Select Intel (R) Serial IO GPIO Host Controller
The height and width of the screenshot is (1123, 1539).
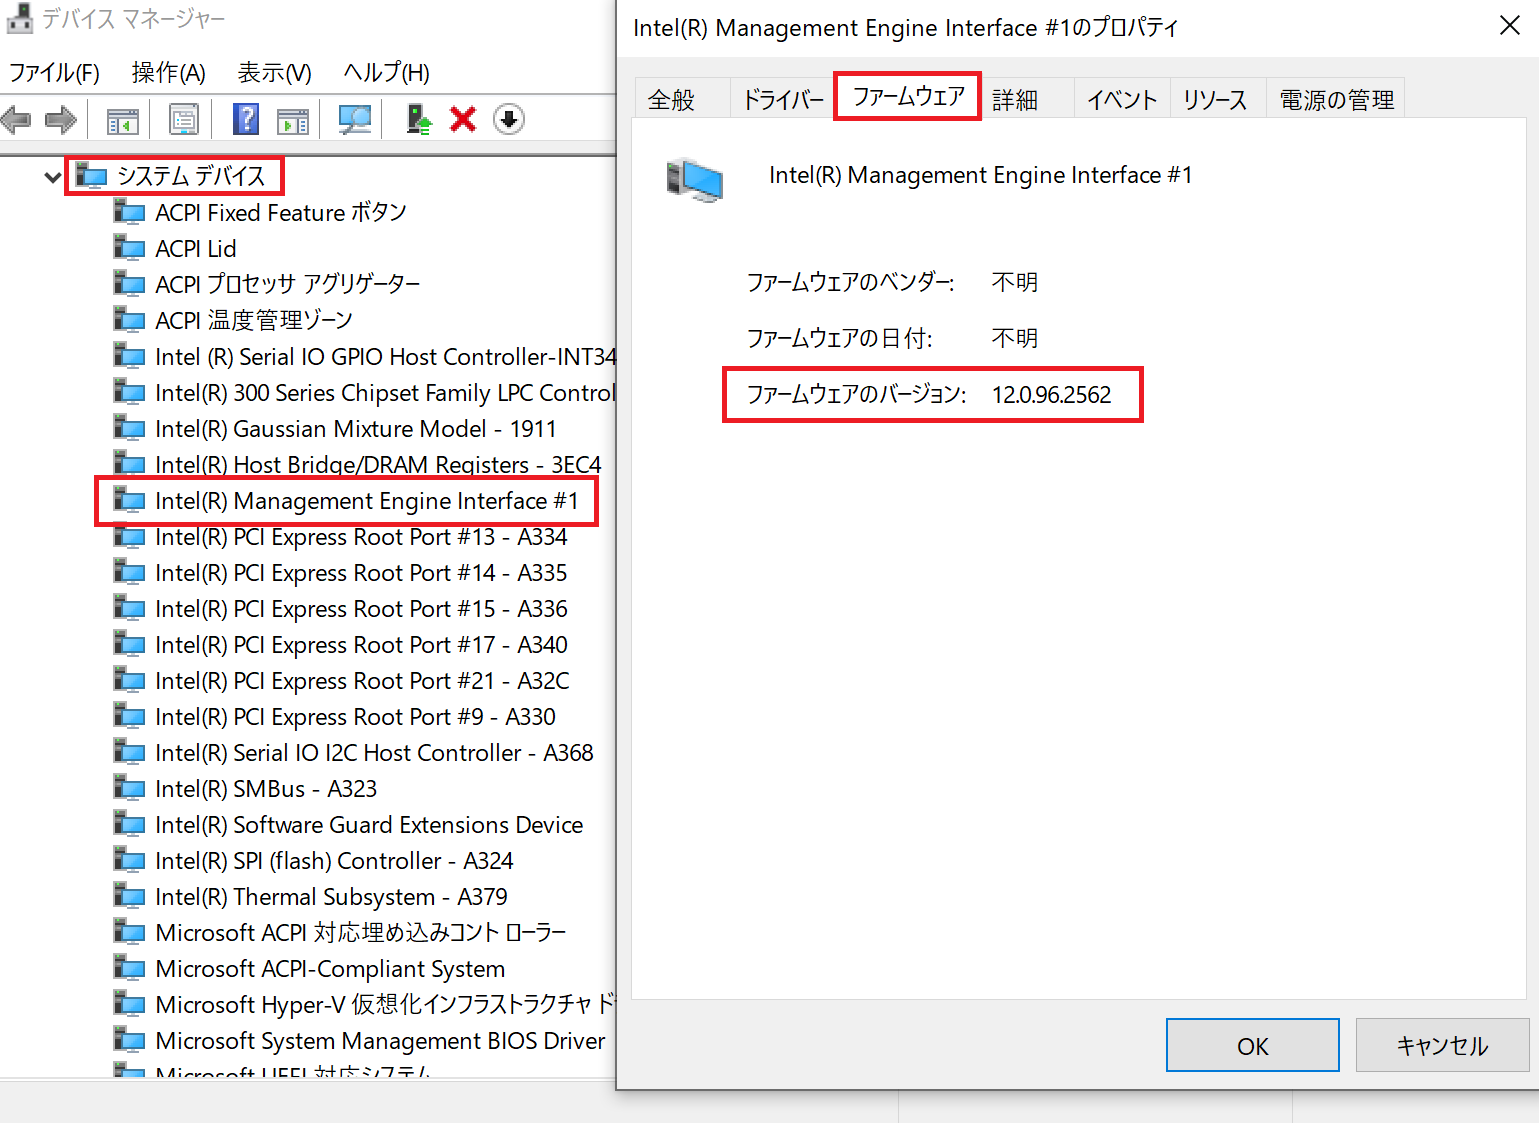[386, 356]
